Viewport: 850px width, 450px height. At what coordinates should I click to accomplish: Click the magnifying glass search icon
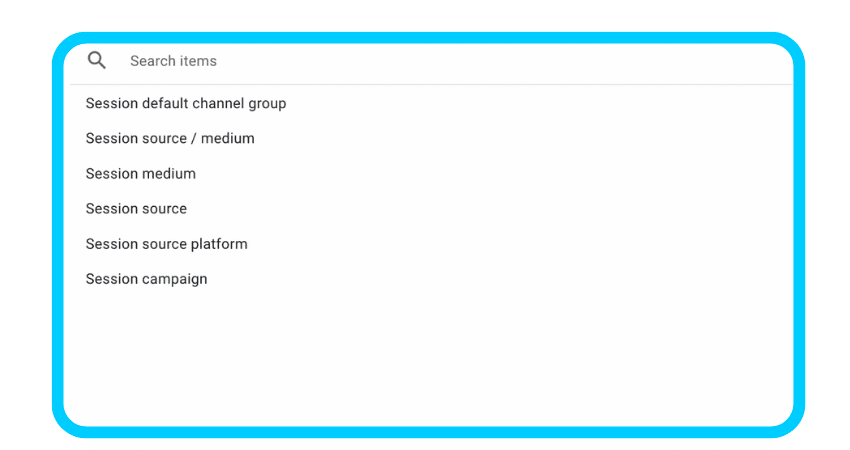coord(96,60)
